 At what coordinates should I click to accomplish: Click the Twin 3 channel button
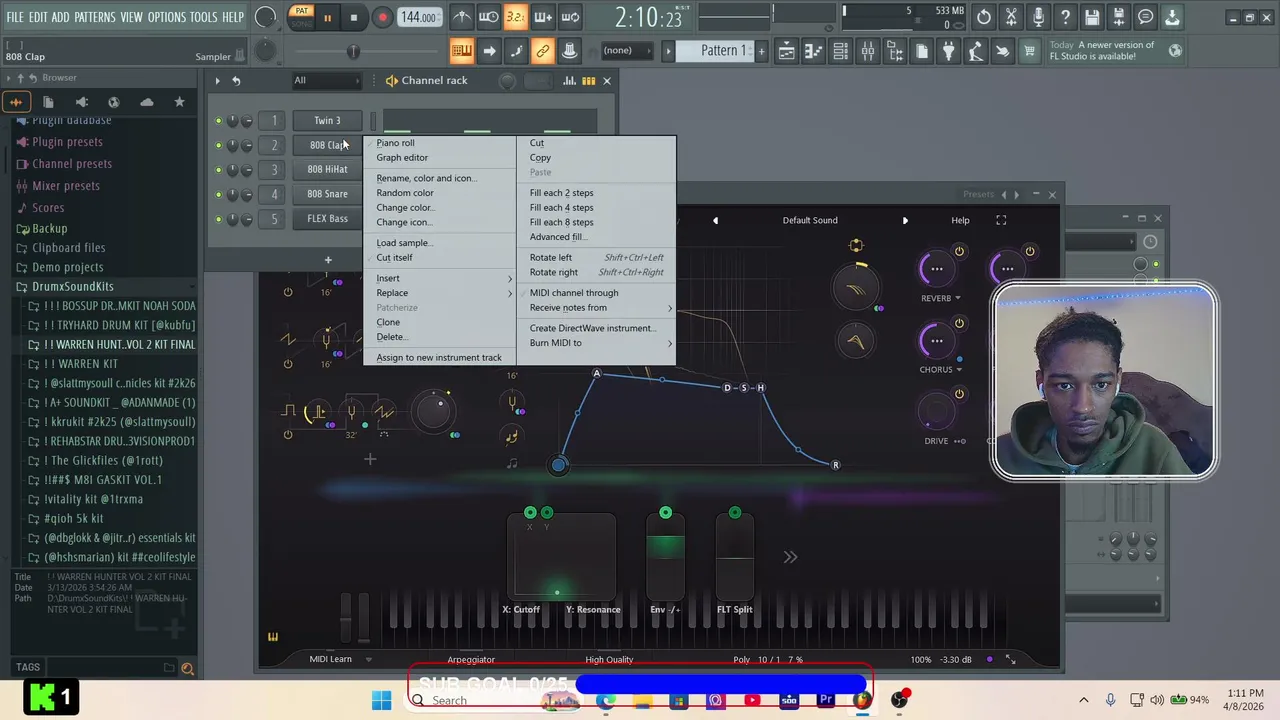[x=327, y=121]
